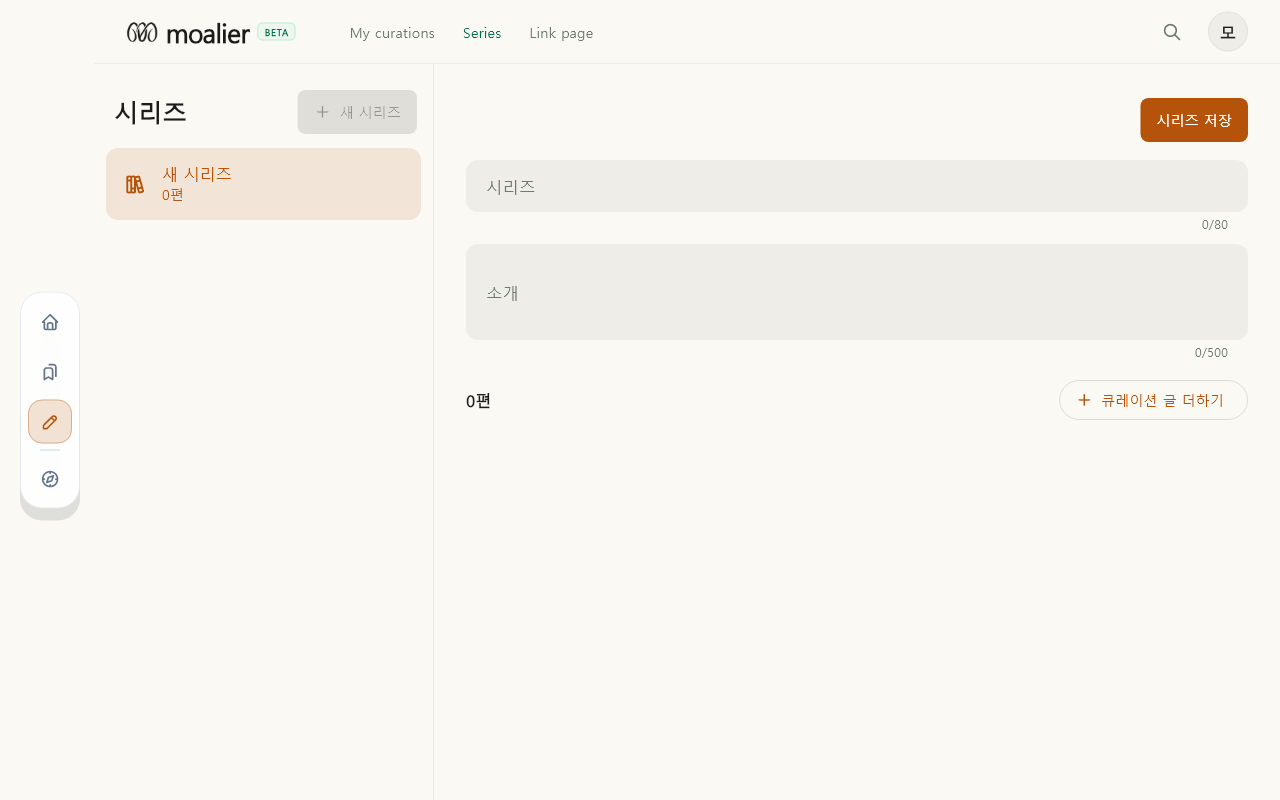Click the plus icon in 큐레이션 글 더하기
The image size is (1280, 800).
click(1084, 400)
